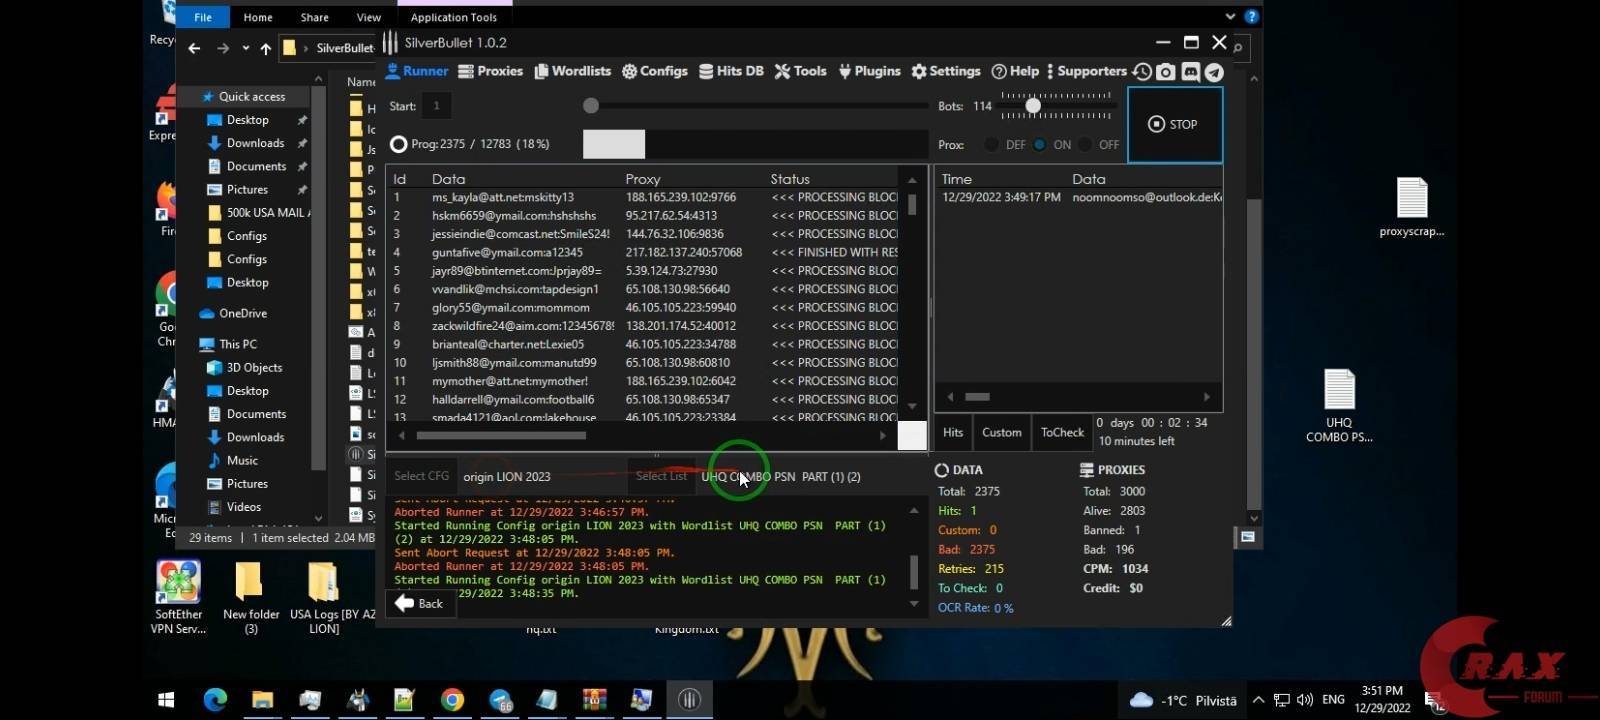1600x720 pixels.
Task: Open SilverBullet Settings tab
Action: click(x=946, y=71)
